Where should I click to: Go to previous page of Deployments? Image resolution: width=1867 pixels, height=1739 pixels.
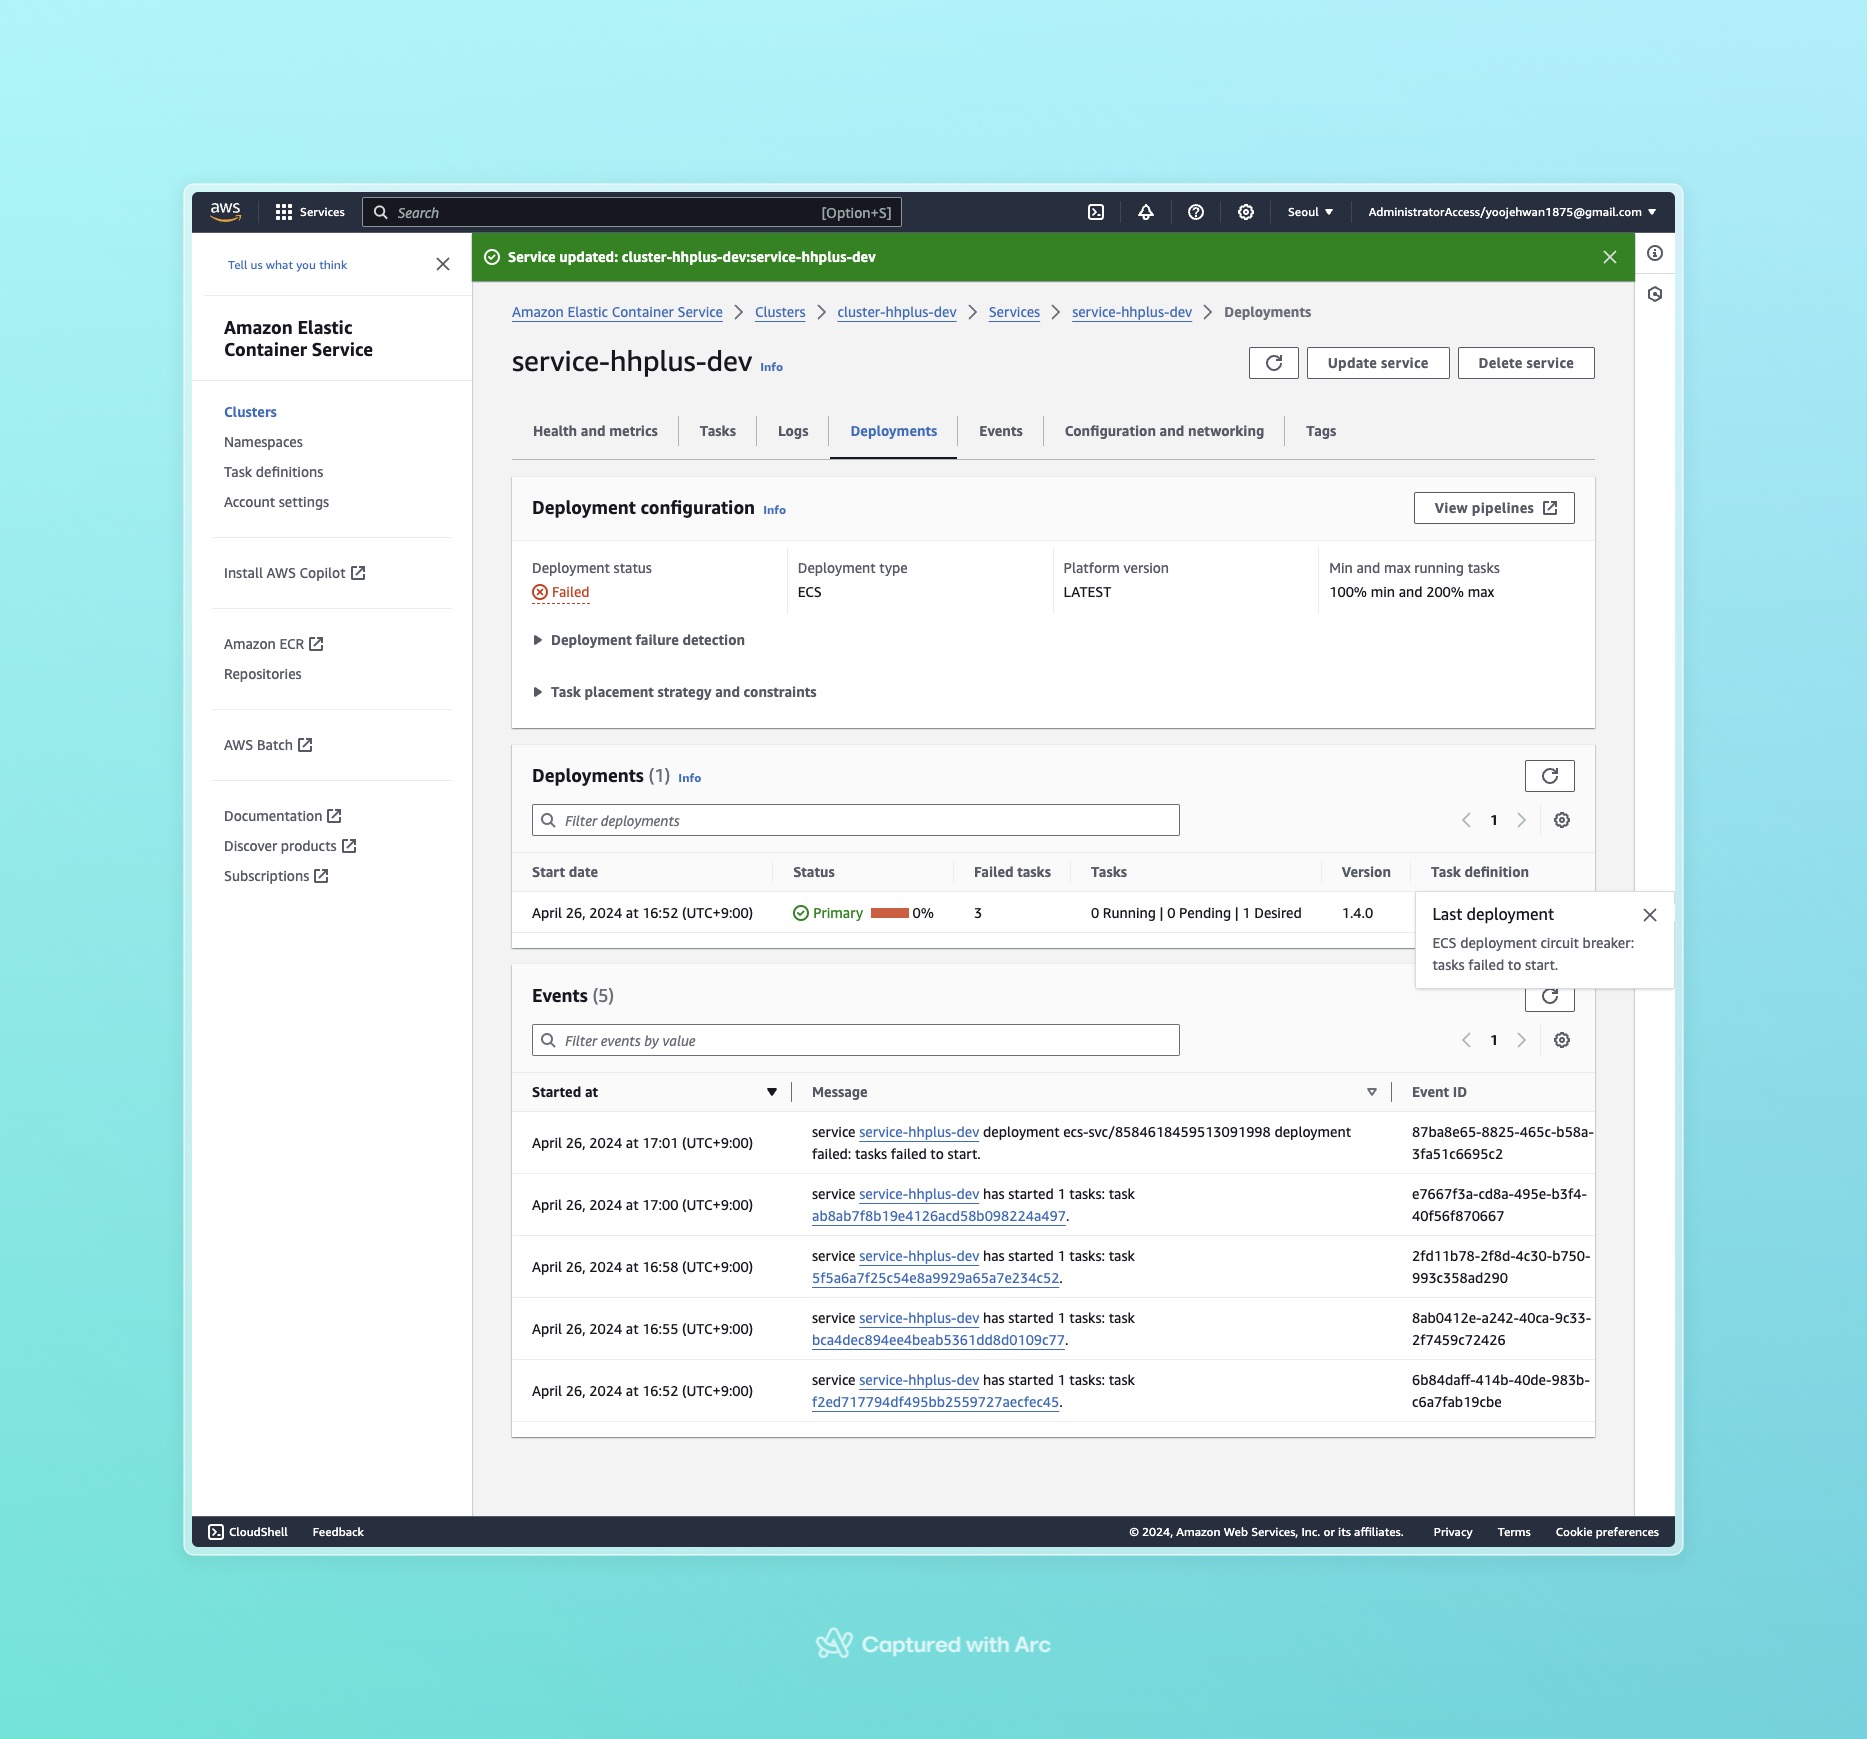click(1466, 820)
